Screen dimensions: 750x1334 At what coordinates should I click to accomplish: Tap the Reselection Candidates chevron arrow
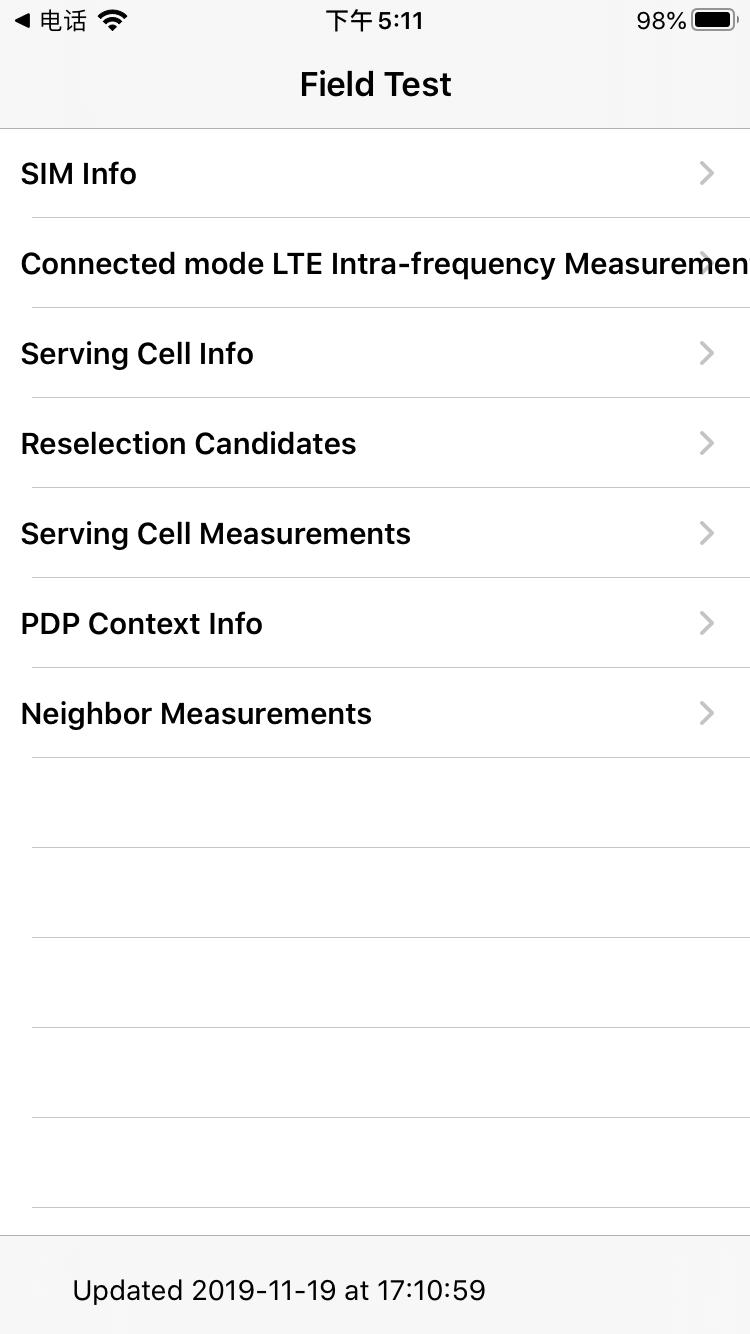click(707, 443)
